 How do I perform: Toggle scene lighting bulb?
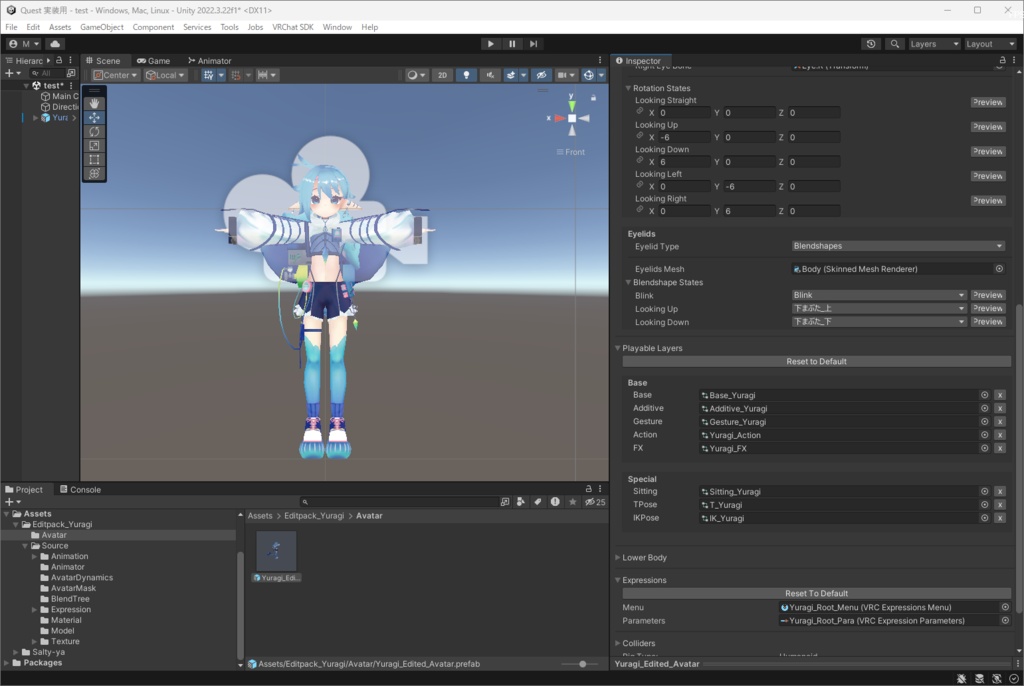[x=466, y=75]
